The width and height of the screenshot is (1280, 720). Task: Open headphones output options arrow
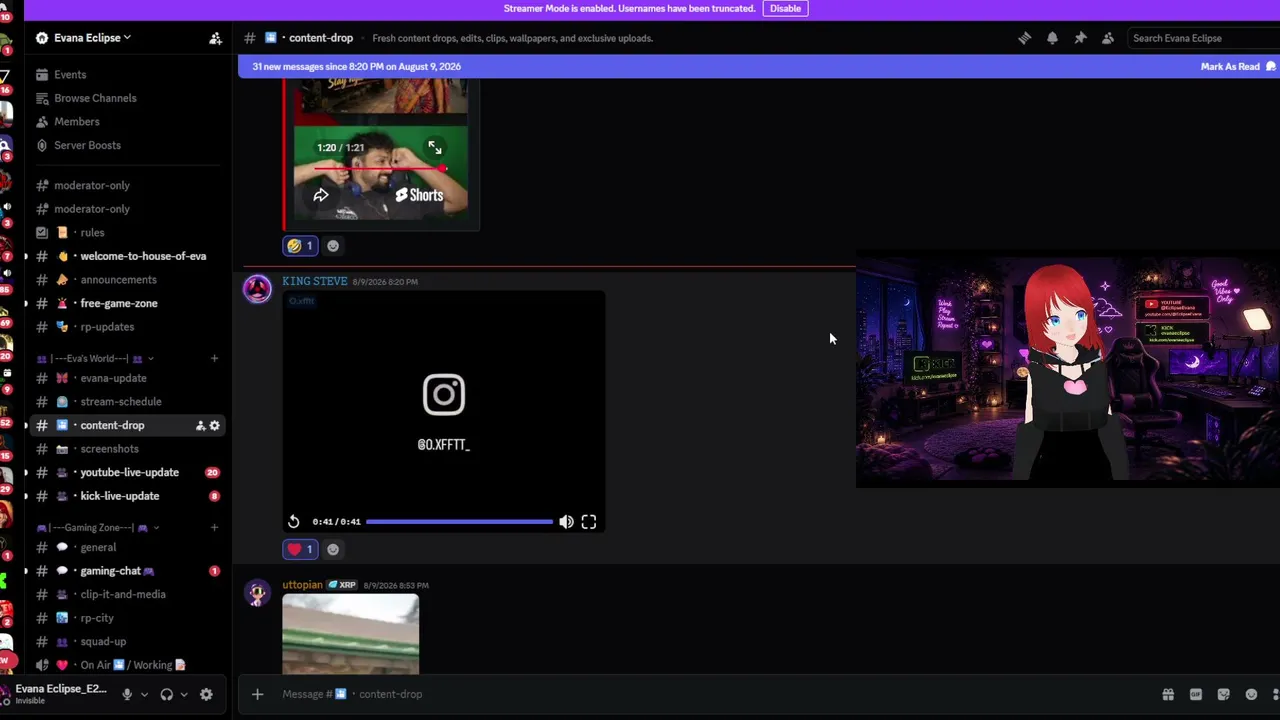pos(184,694)
